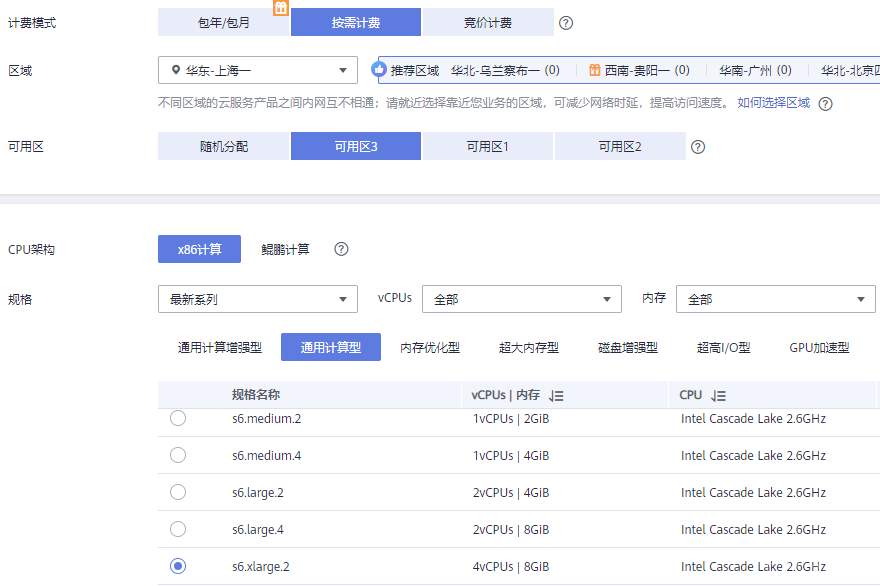Image resolution: width=880 pixels, height=586 pixels.
Task: Click 1vCPUs | 2GiB cell
Action: coord(511,419)
